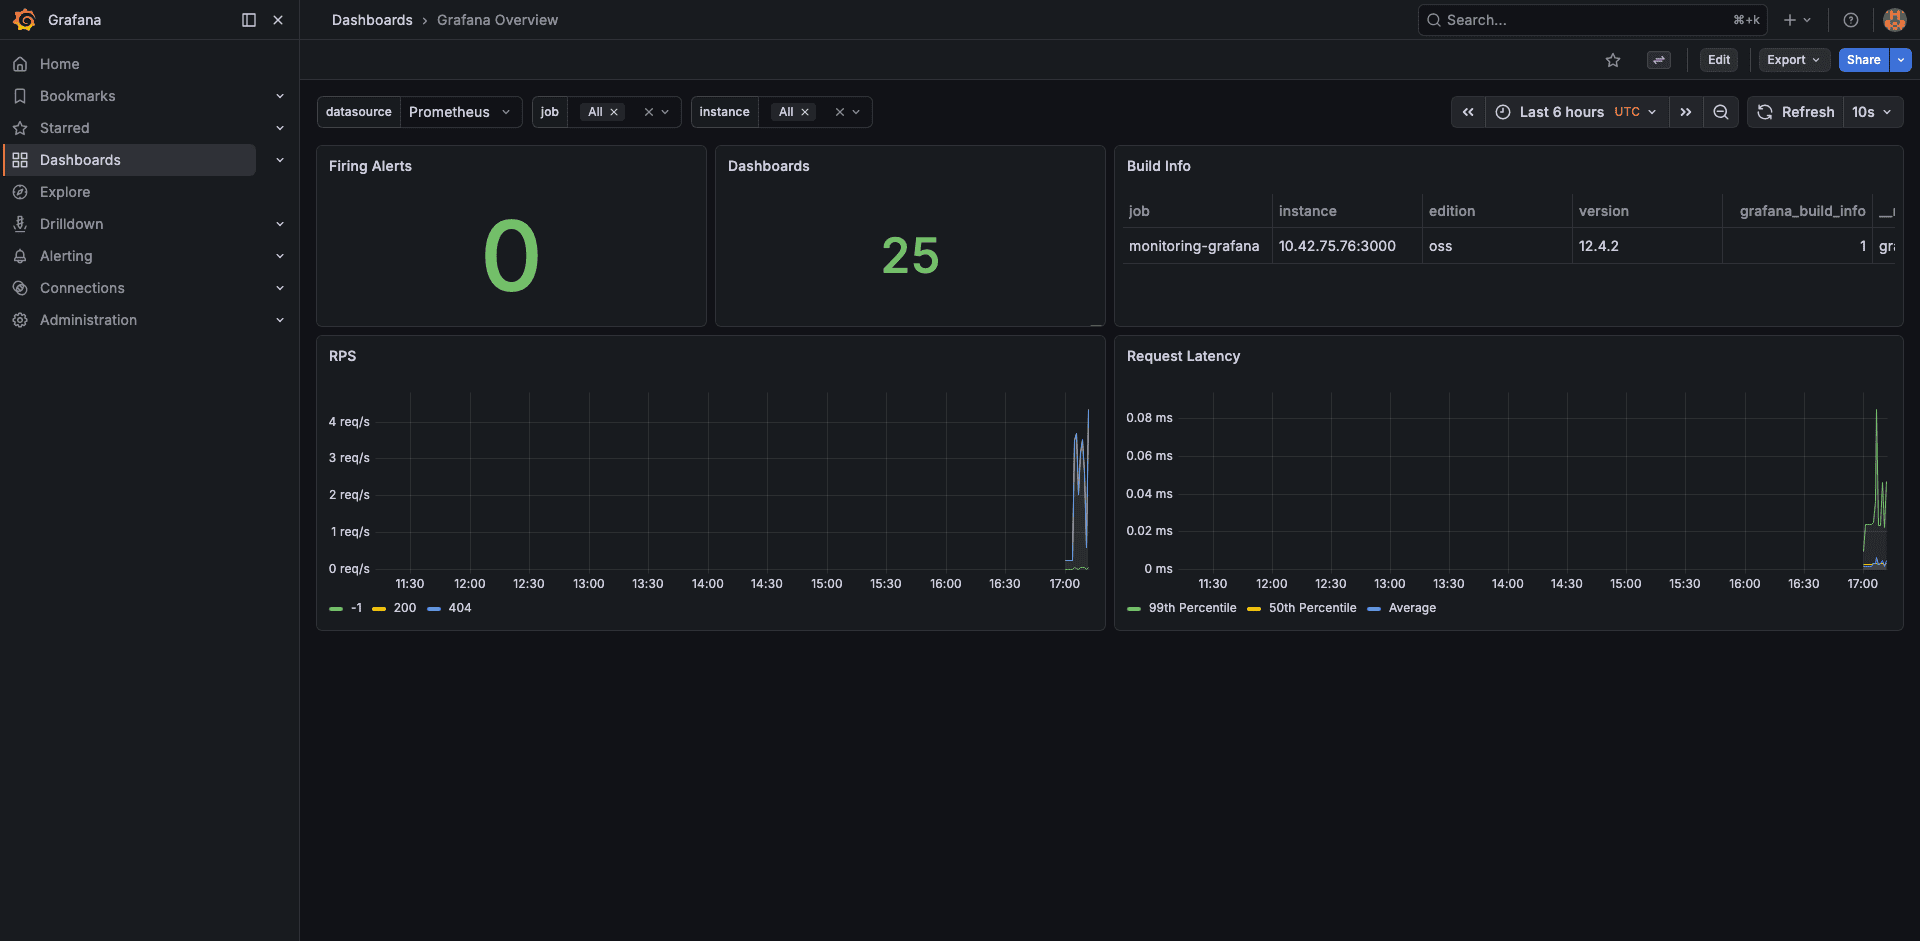This screenshot has width=1920, height=941.
Task: Open the 10s refresh interval dropdown
Action: (1872, 112)
